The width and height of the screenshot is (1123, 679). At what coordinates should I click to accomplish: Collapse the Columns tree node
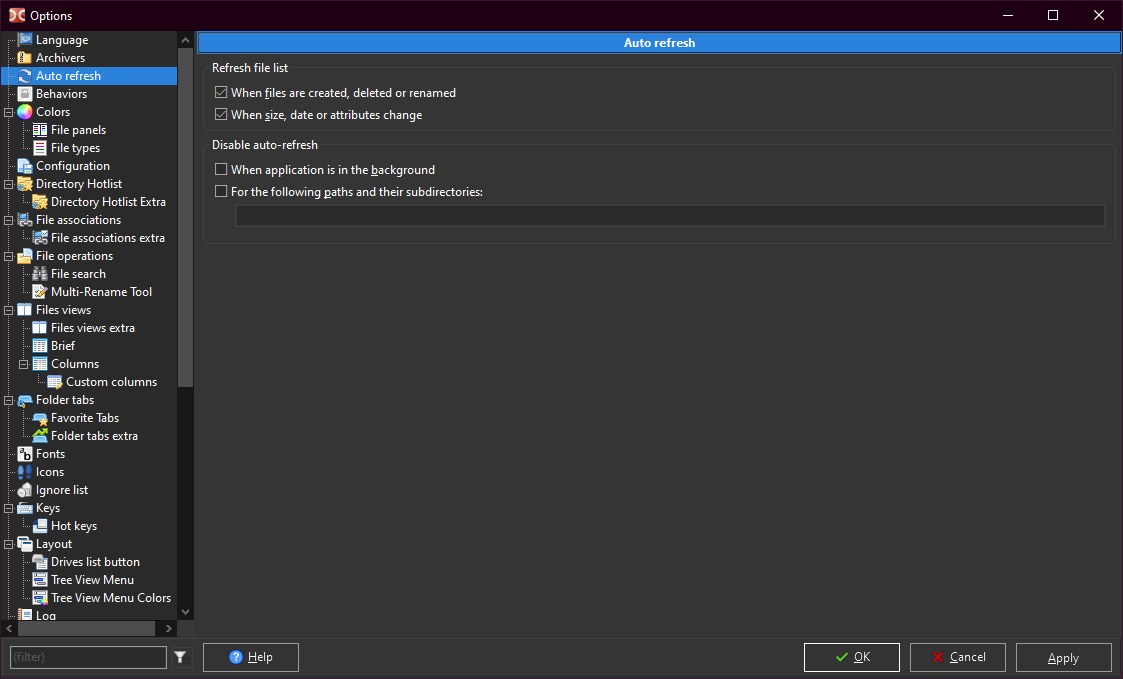click(24, 365)
